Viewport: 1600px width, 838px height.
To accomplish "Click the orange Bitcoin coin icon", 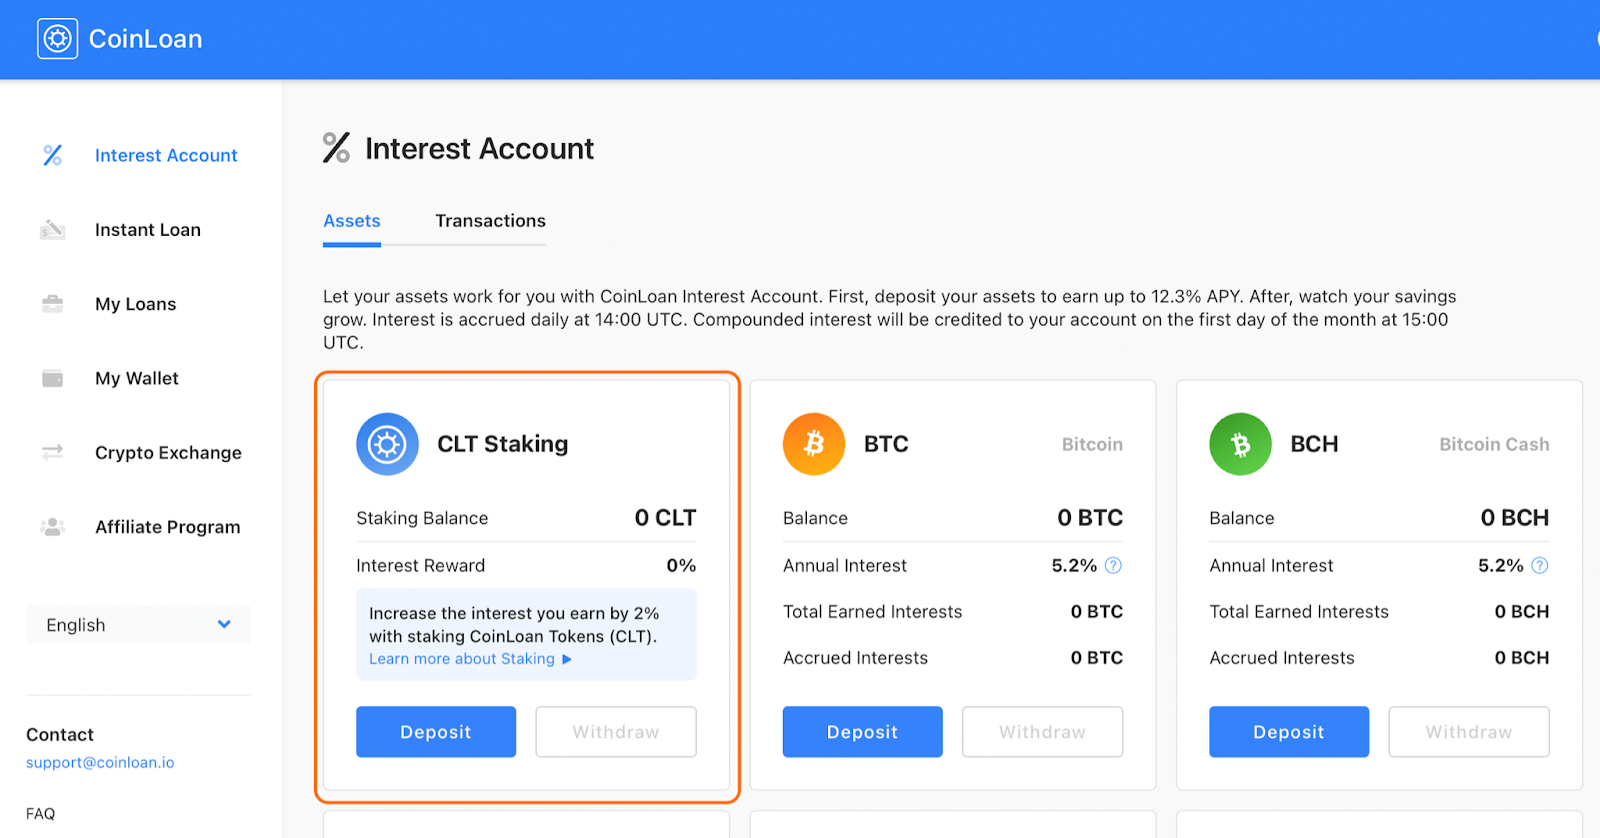I will [x=814, y=444].
